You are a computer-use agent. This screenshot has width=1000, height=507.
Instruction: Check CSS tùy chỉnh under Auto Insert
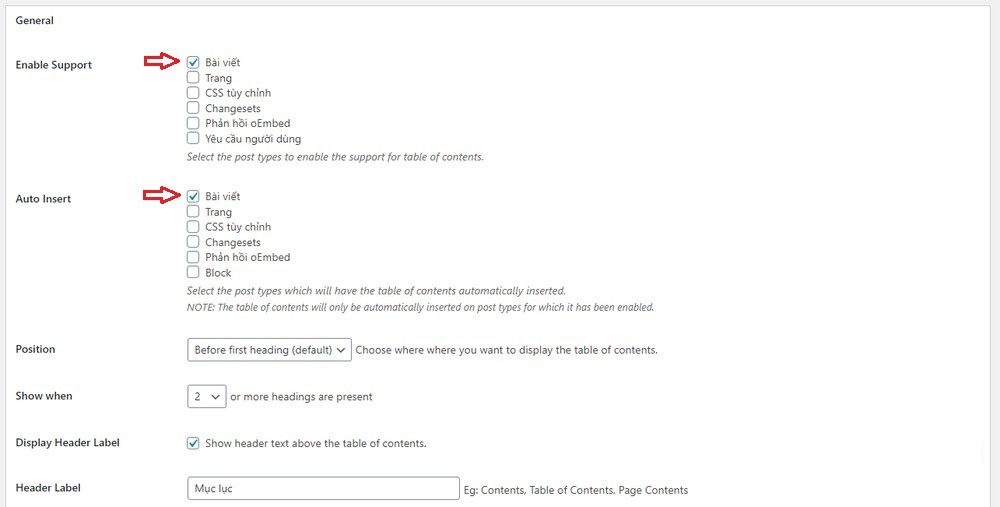(193, 227)
